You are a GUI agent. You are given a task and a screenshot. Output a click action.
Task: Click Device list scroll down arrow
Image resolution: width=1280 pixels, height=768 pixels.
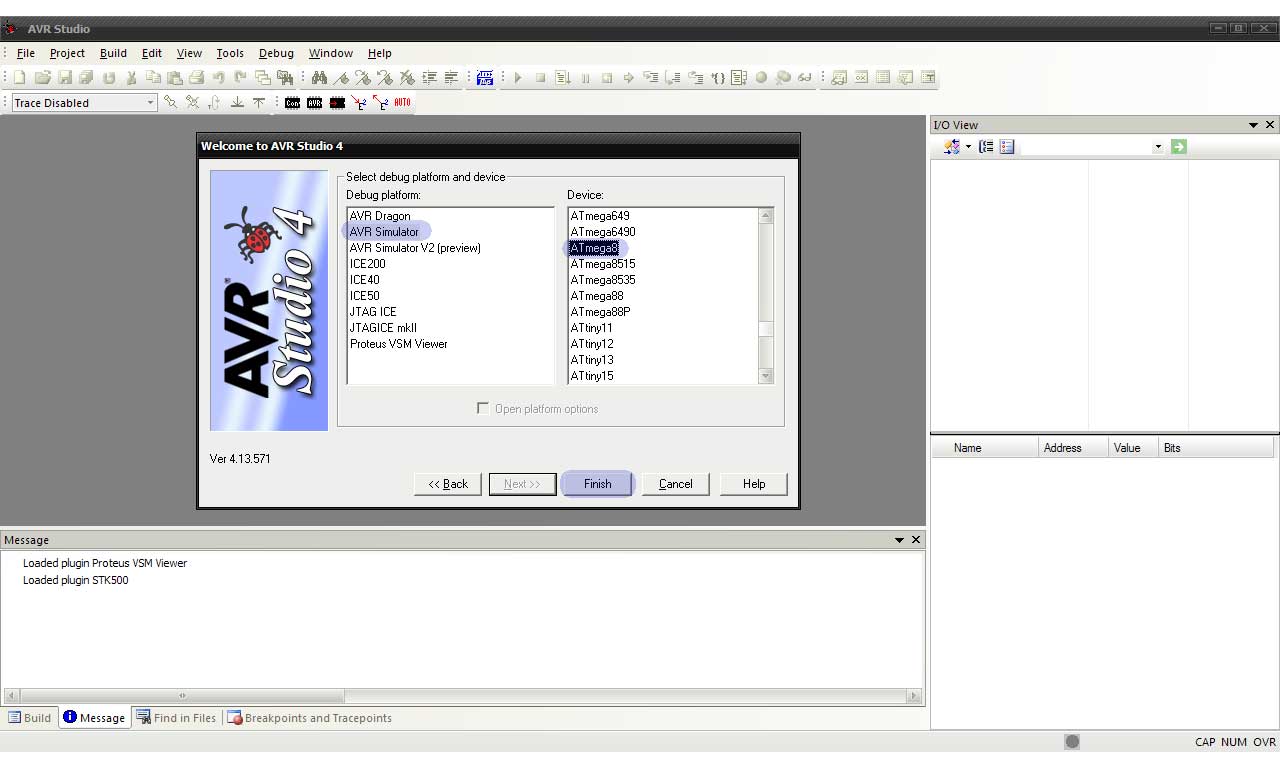(x=766, y=376)
